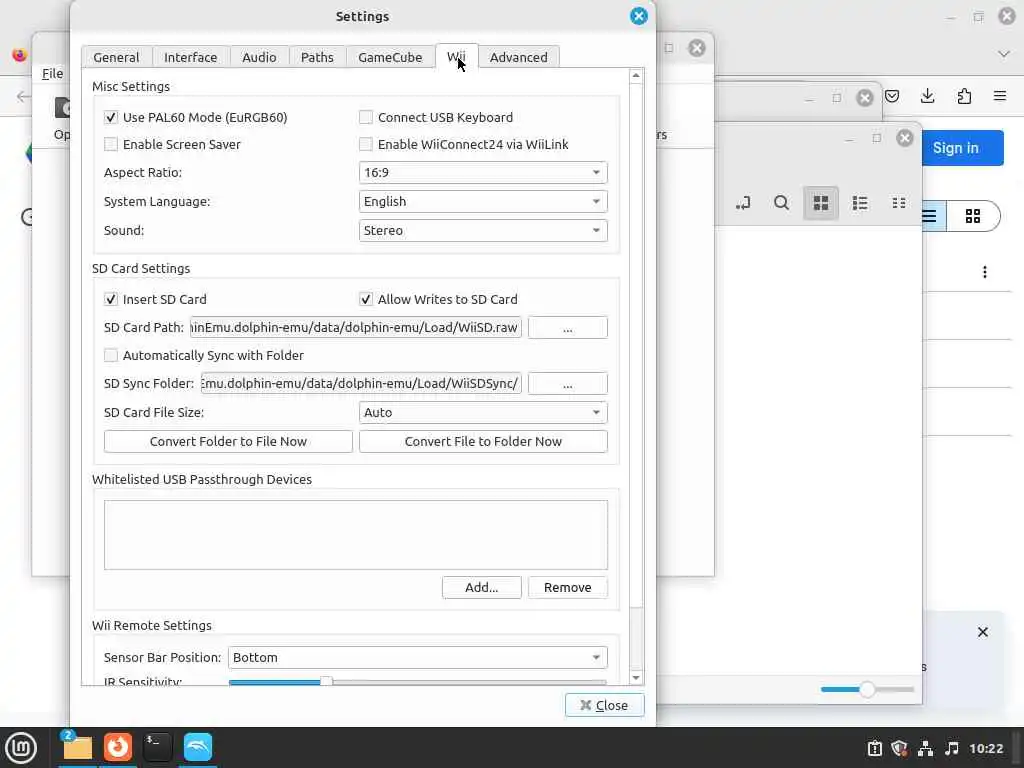Dismiss the banner with the X icon
The image size is (1024, 768).
983,632
